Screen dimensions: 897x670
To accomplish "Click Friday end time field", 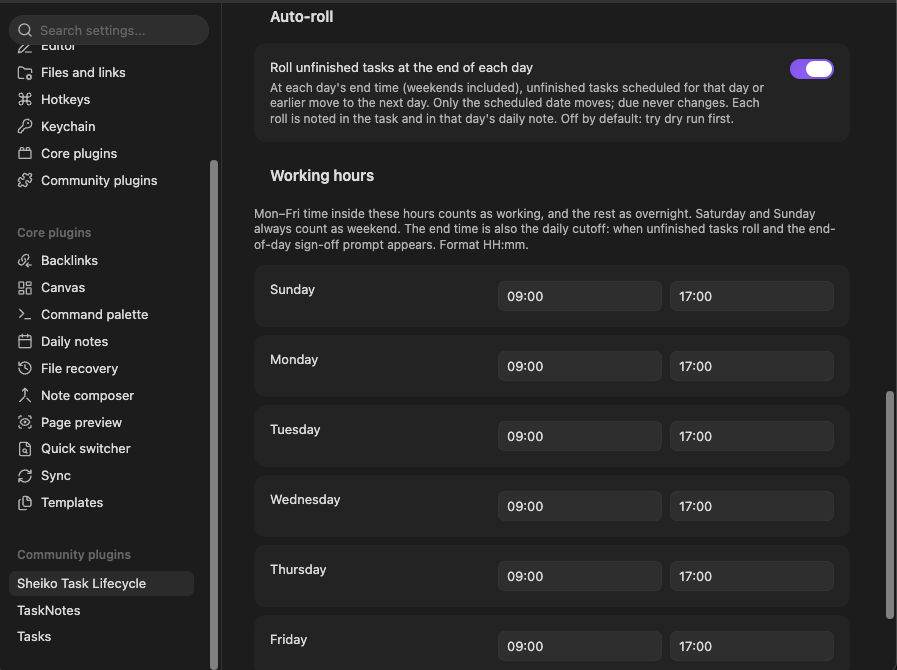I will coord(752,646).
